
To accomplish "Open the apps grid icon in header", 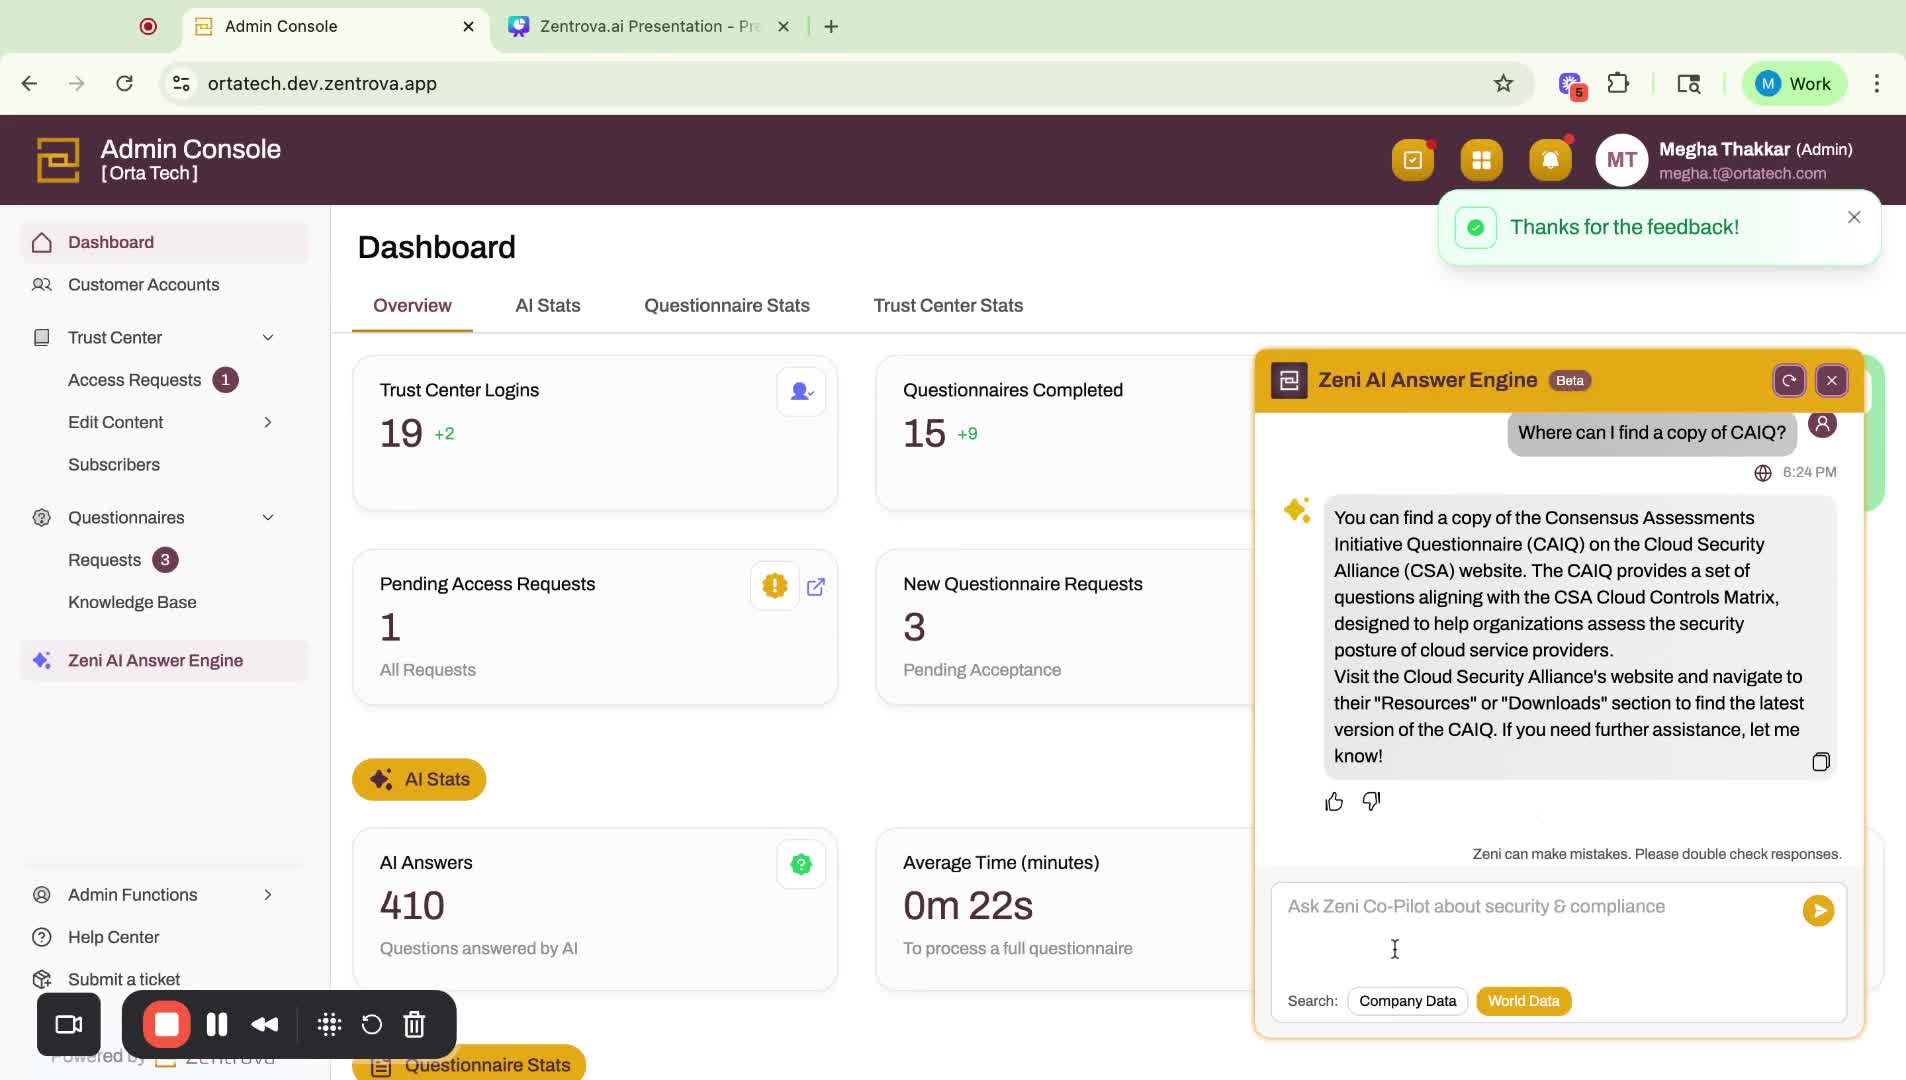I will pos(1481,160).
